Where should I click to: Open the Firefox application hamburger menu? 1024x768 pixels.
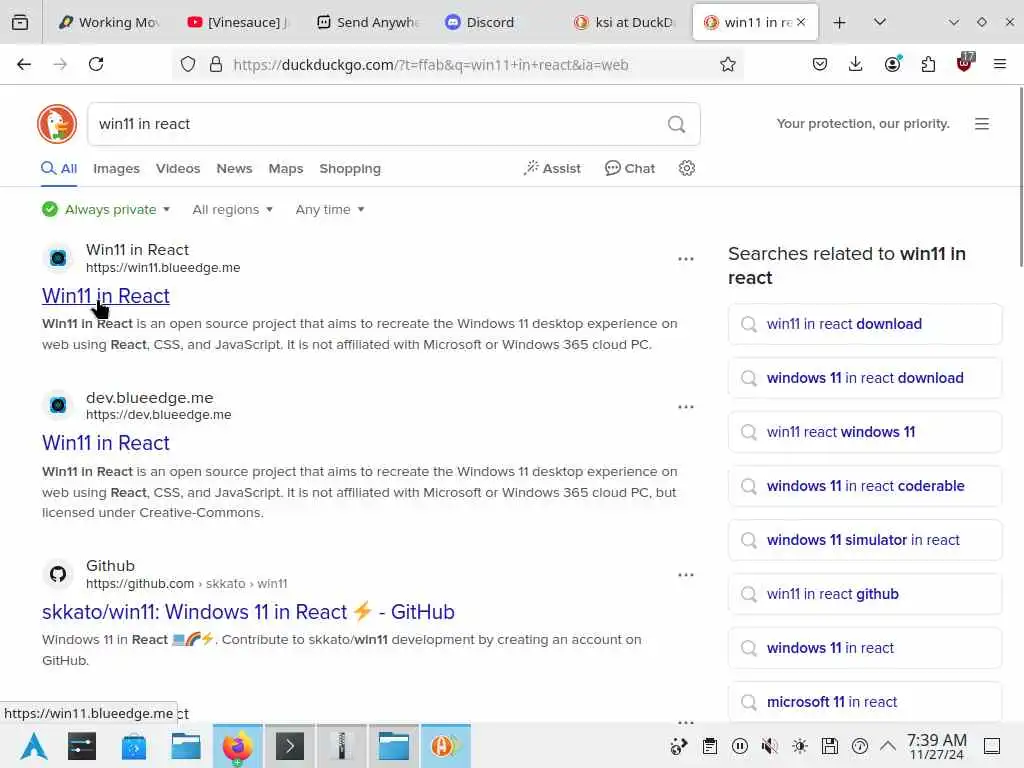[1000, 64]
